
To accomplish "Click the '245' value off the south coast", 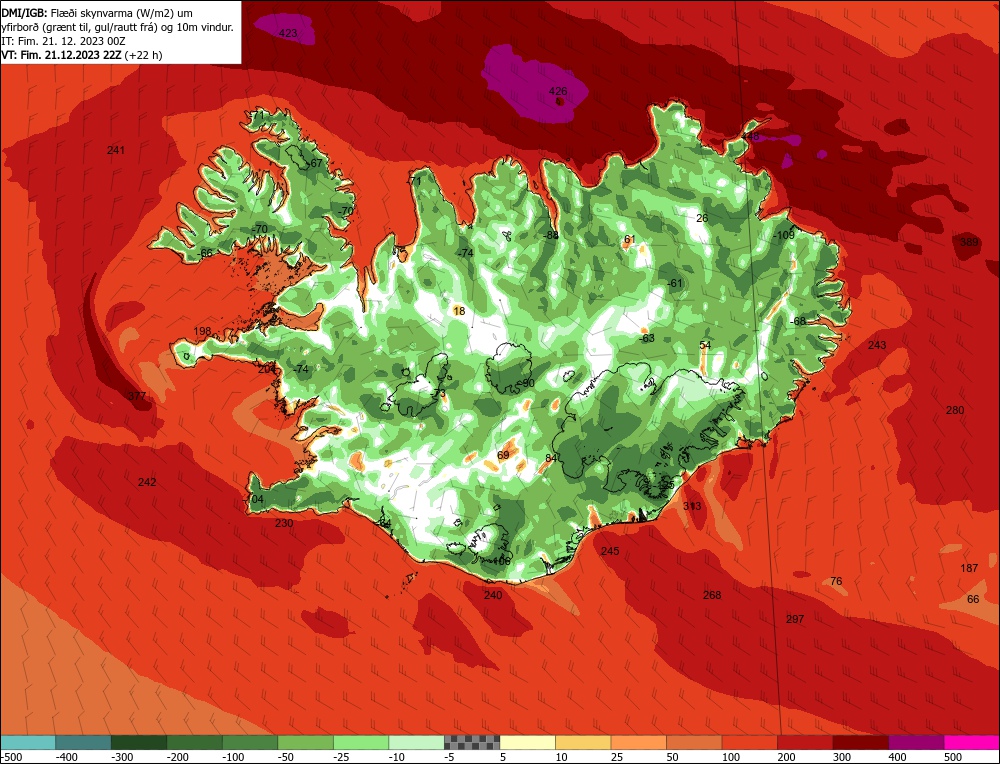I will tap(610, 551).
